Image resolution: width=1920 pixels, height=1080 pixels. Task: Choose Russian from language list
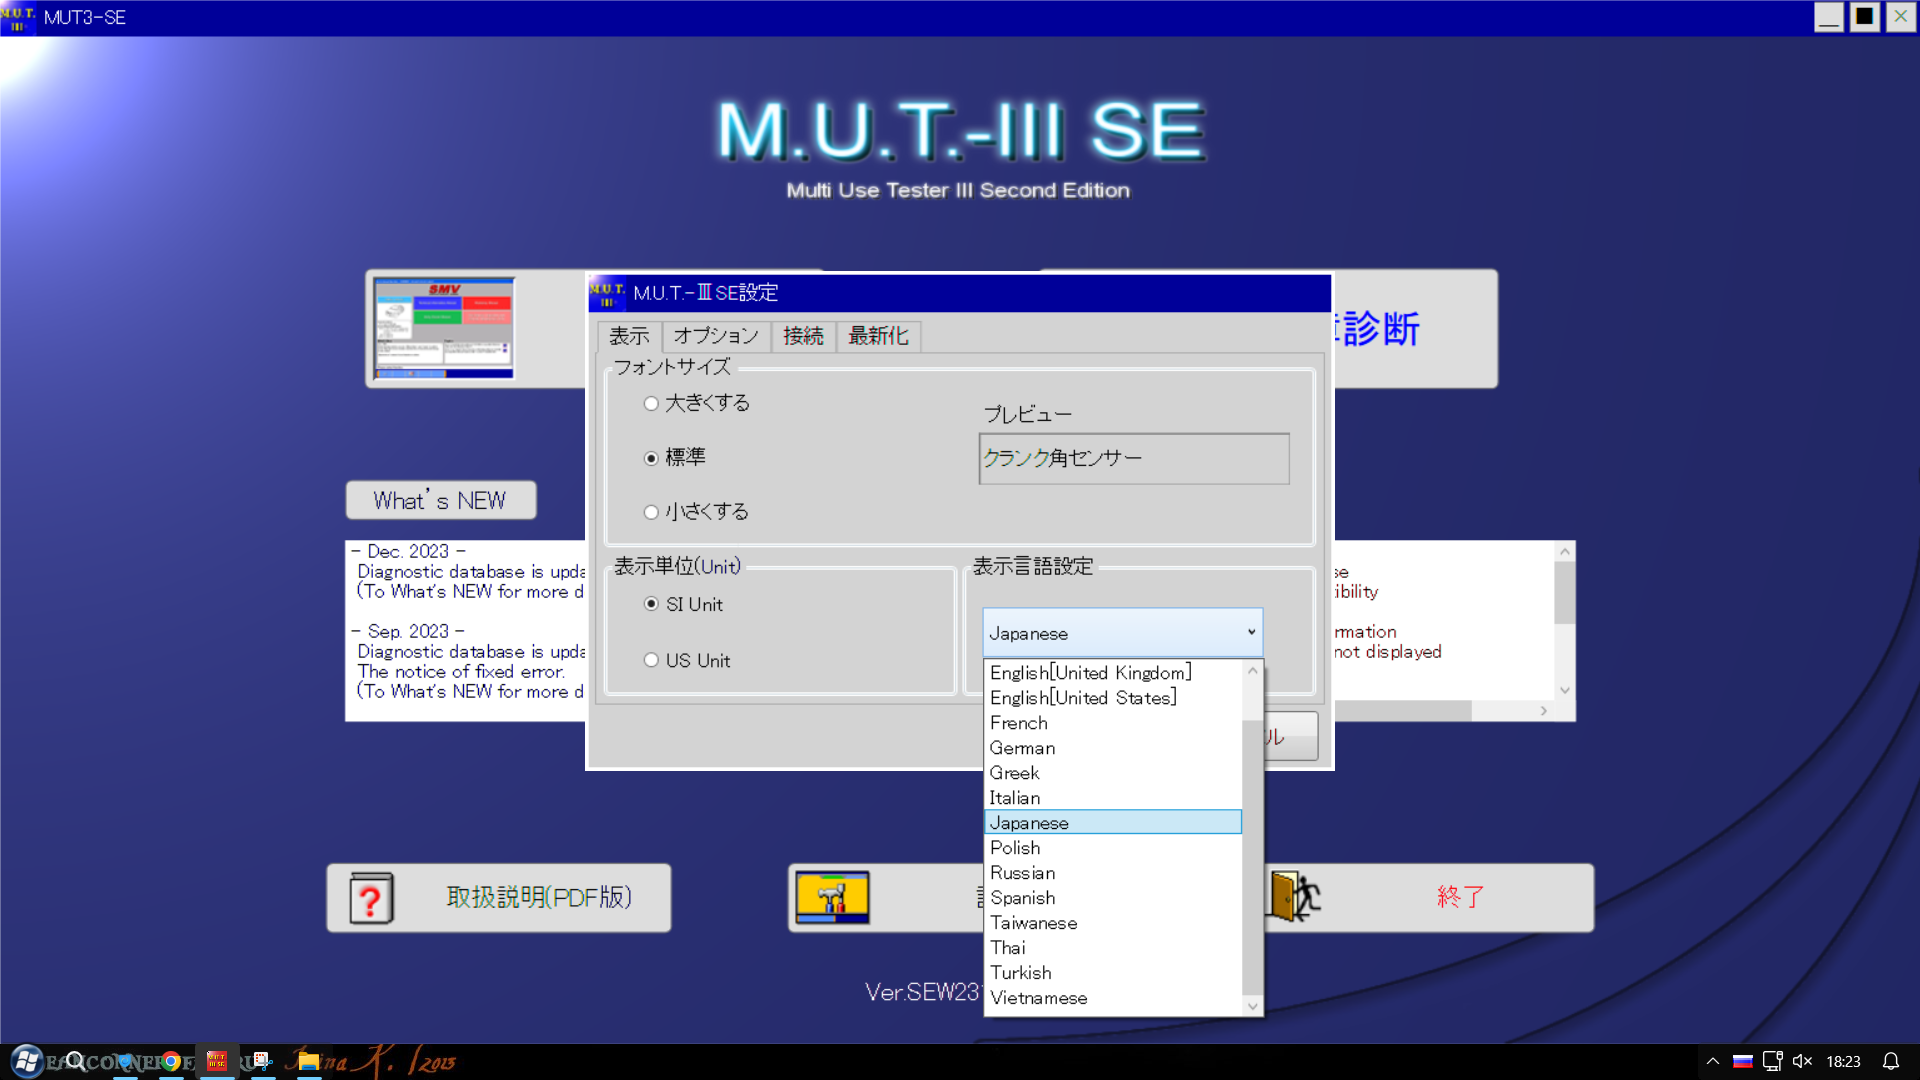tap(1113, 872)
